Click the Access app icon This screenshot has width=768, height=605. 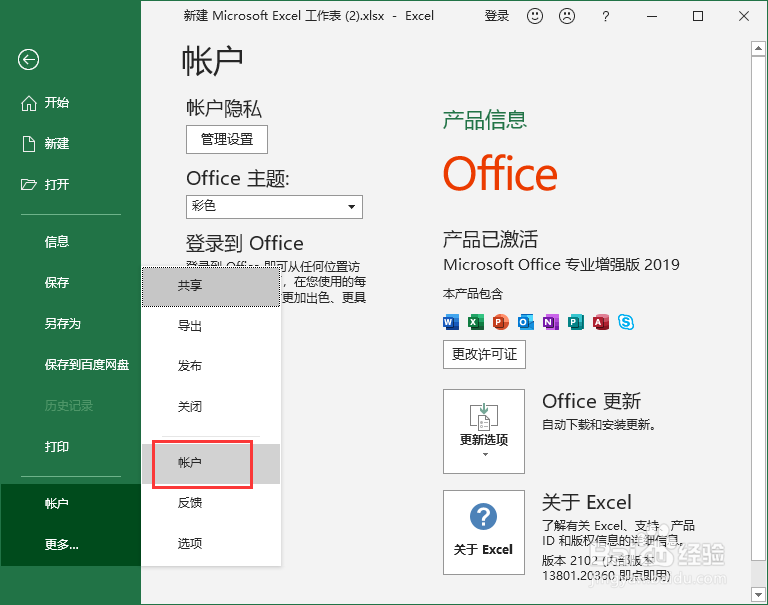pyautogui.click(x=600, y=322)
